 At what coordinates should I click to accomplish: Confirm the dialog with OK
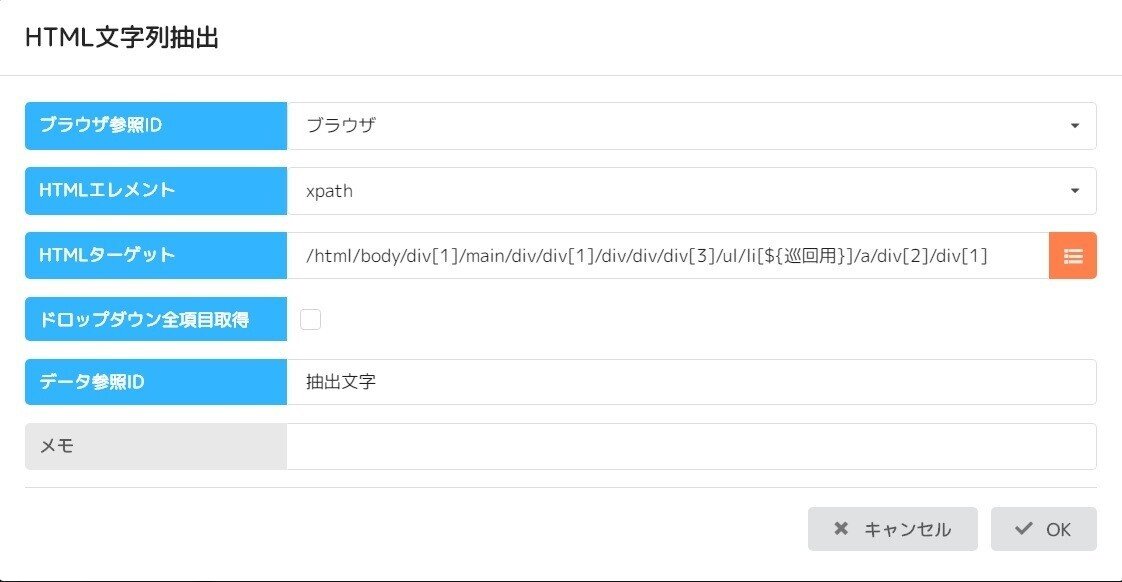1043,529
